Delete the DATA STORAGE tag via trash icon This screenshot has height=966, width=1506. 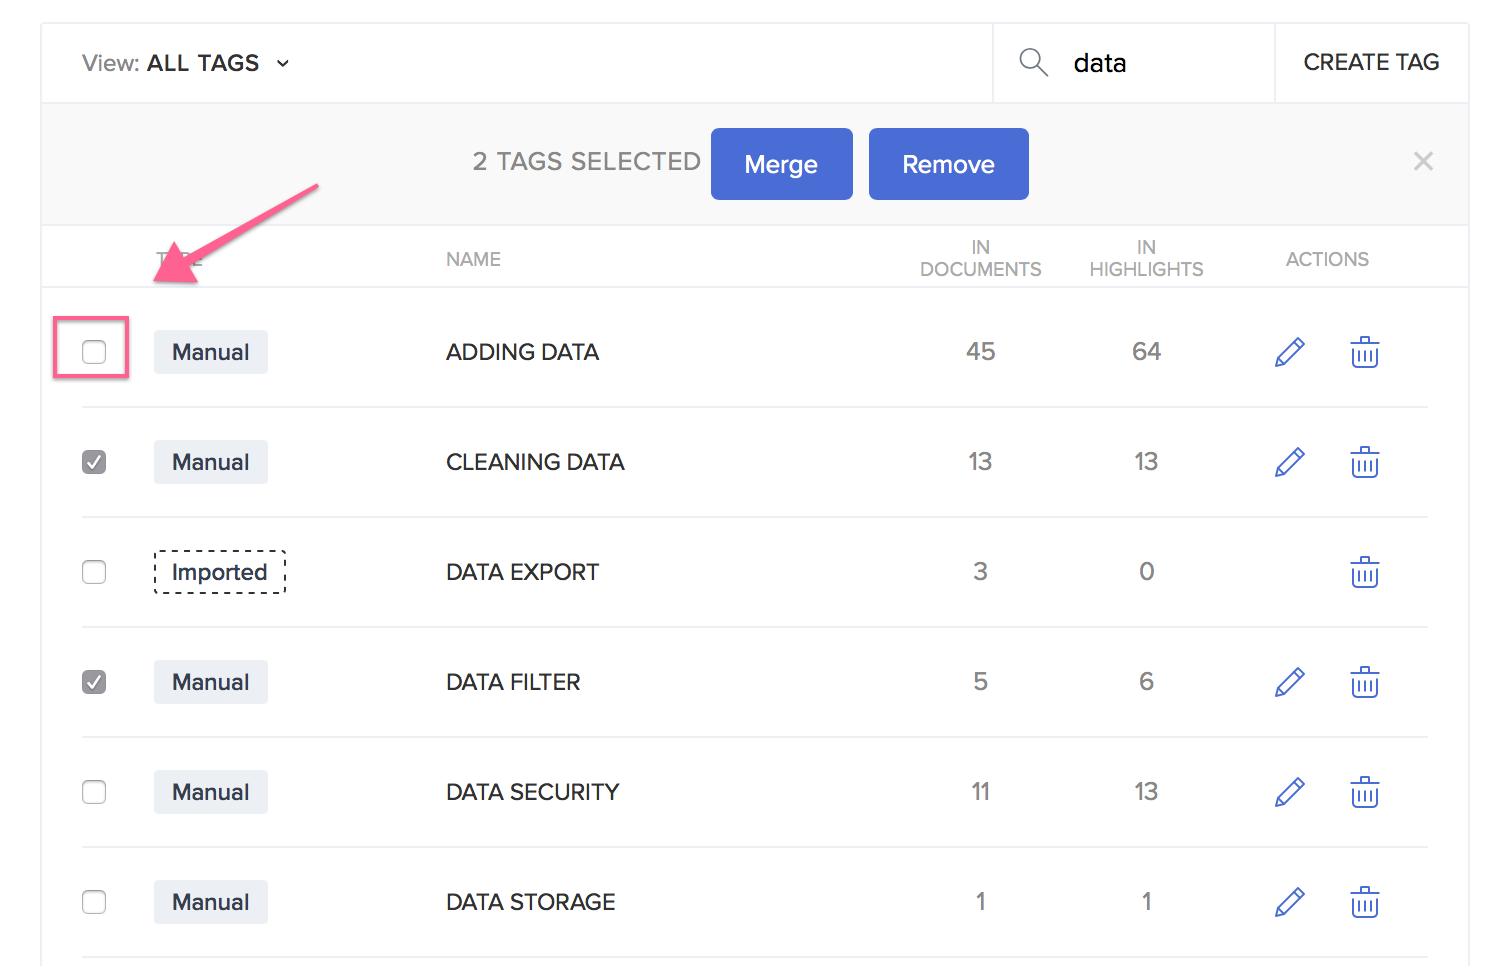coord(1365,902)
